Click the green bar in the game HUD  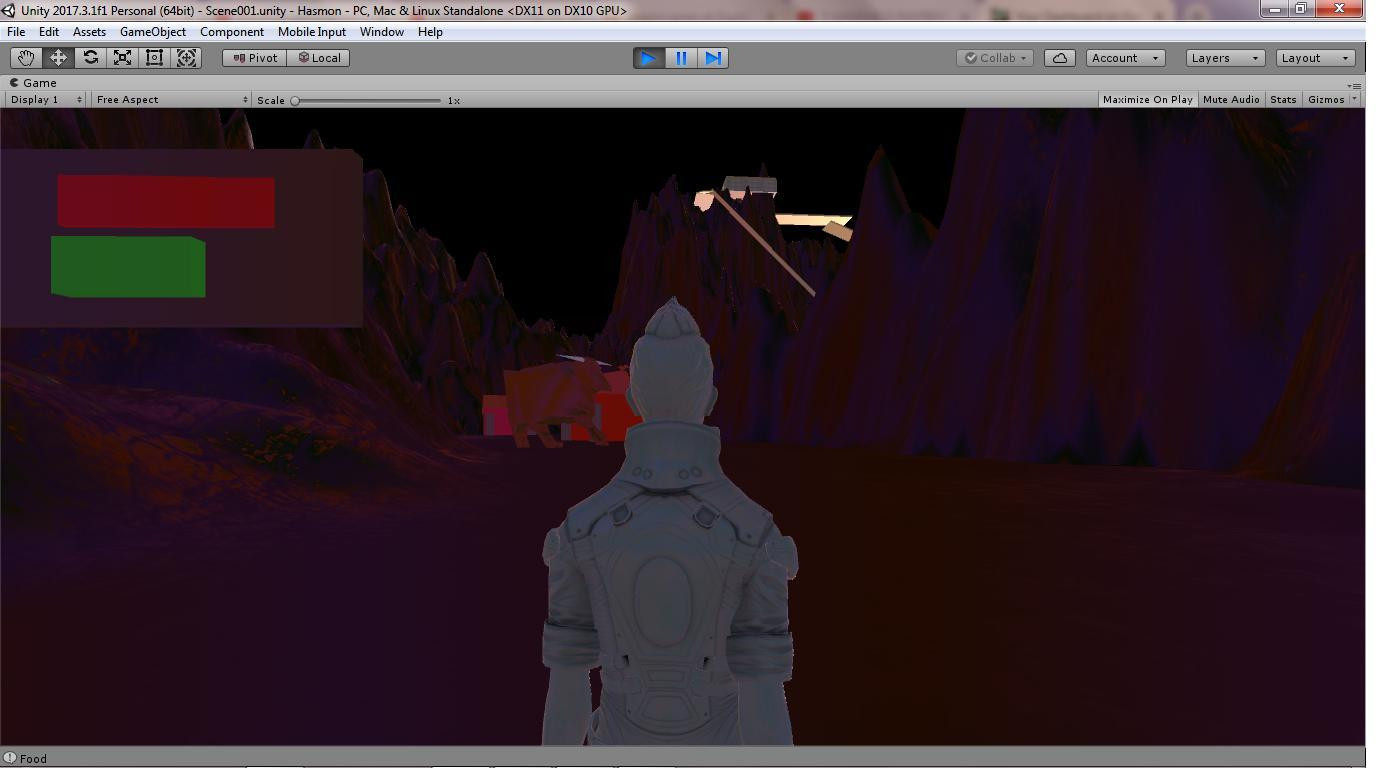click(x=128, y=267)
